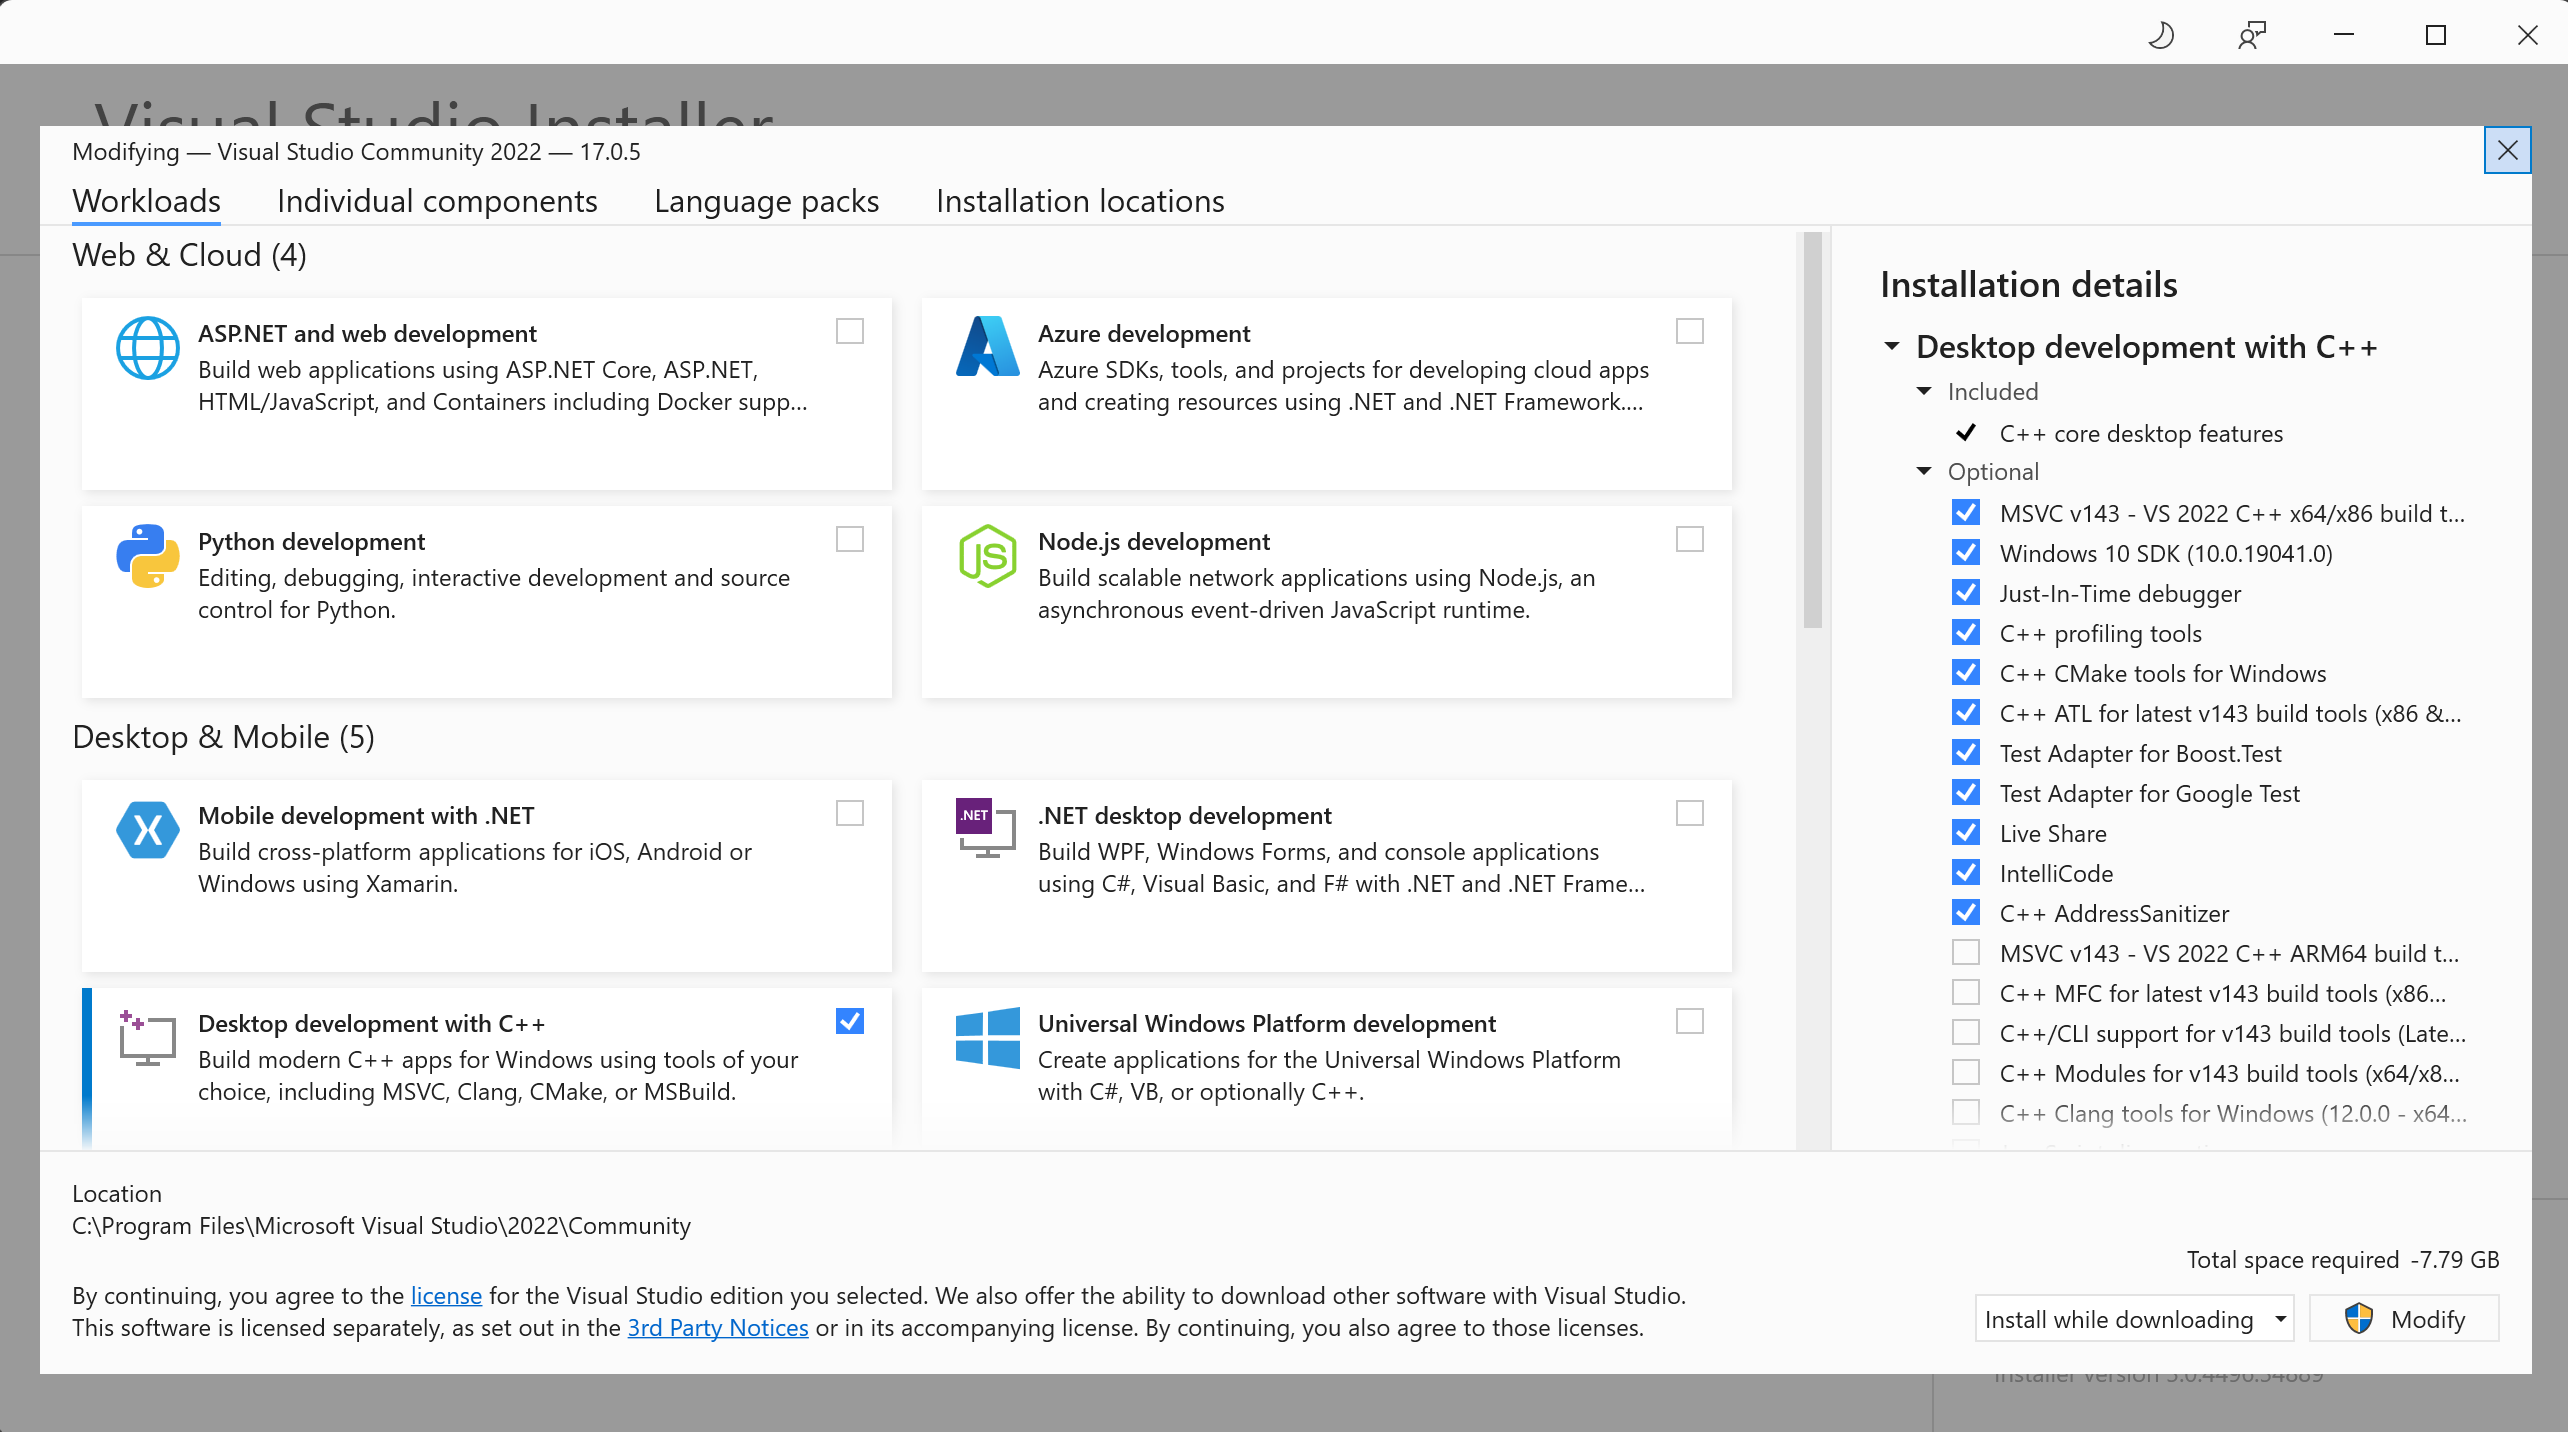Click the Python development logo icon

147,555
